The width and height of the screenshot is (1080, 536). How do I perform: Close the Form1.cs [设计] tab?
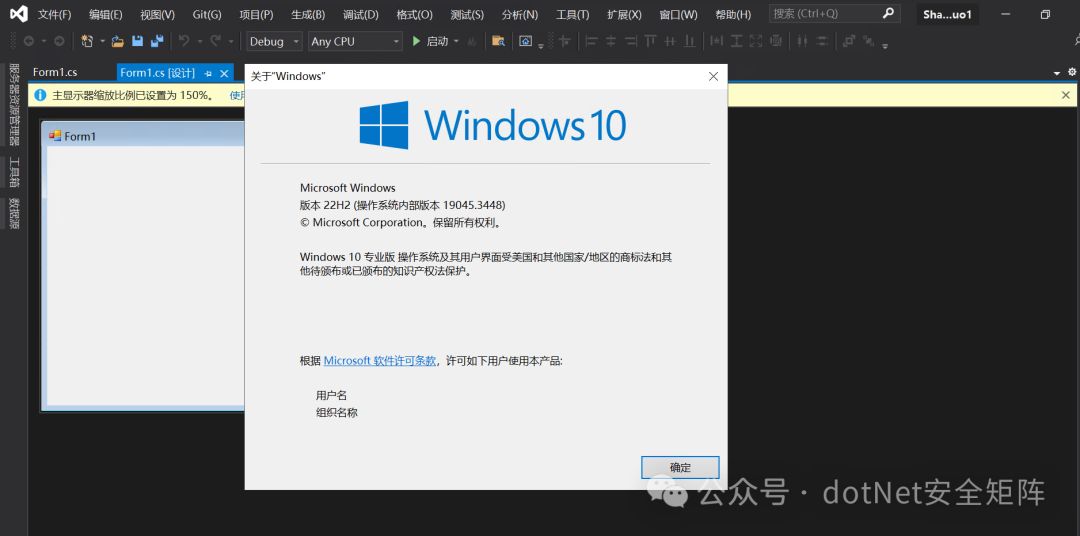point(224,73)
